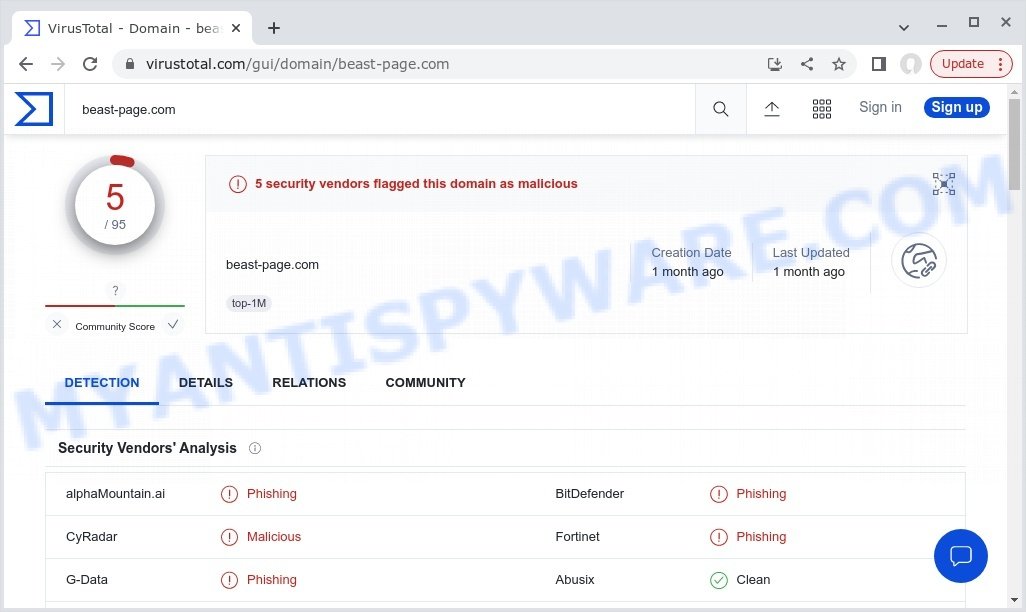The width and height of the screenshot is (1026, 612).
Task: Click the Fortinet Phishing alert icon
Action: [x=718, y=537]
